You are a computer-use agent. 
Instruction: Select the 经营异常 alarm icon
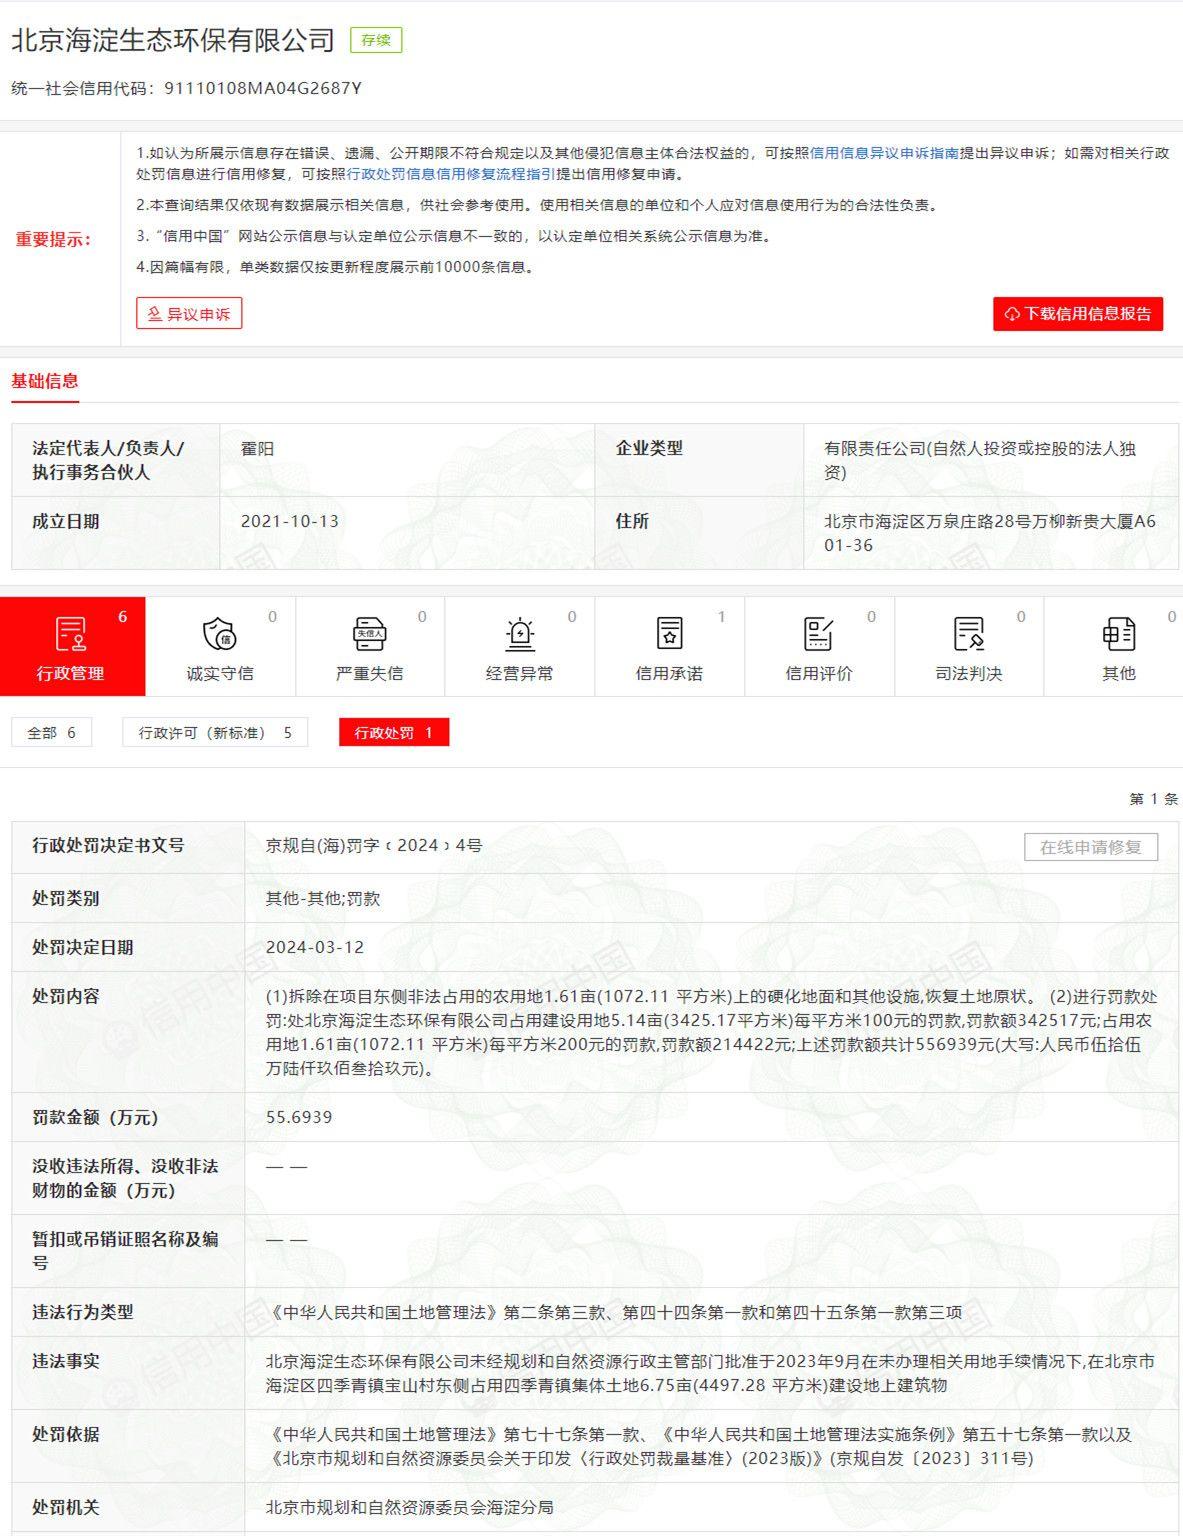[x=519, y=634]
